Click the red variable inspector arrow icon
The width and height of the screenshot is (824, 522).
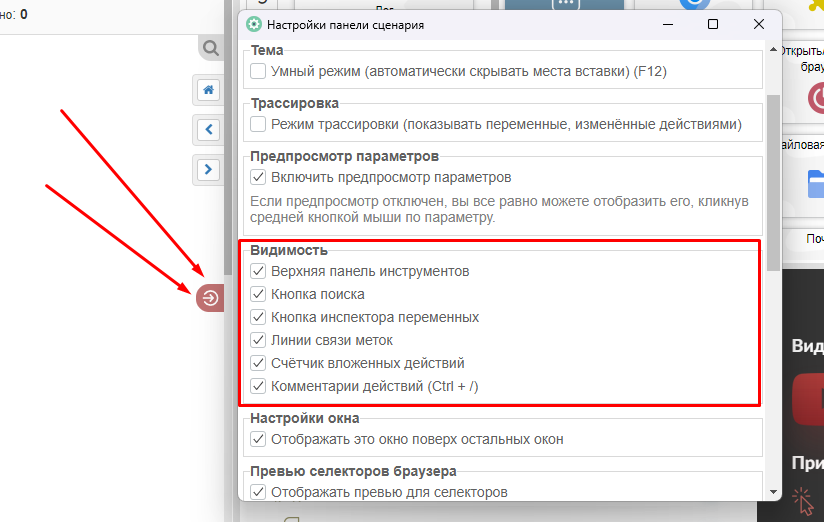(x=211, y=297)
